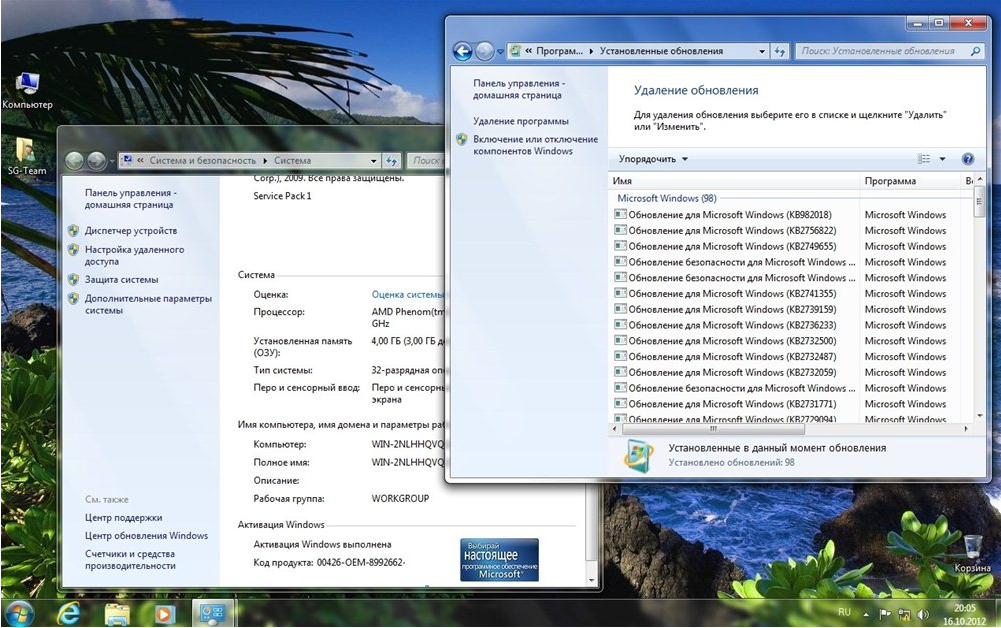Open the network icon in system tray
The height and width of the screenshot is (628, 1001).
click(x=904, y=614)
